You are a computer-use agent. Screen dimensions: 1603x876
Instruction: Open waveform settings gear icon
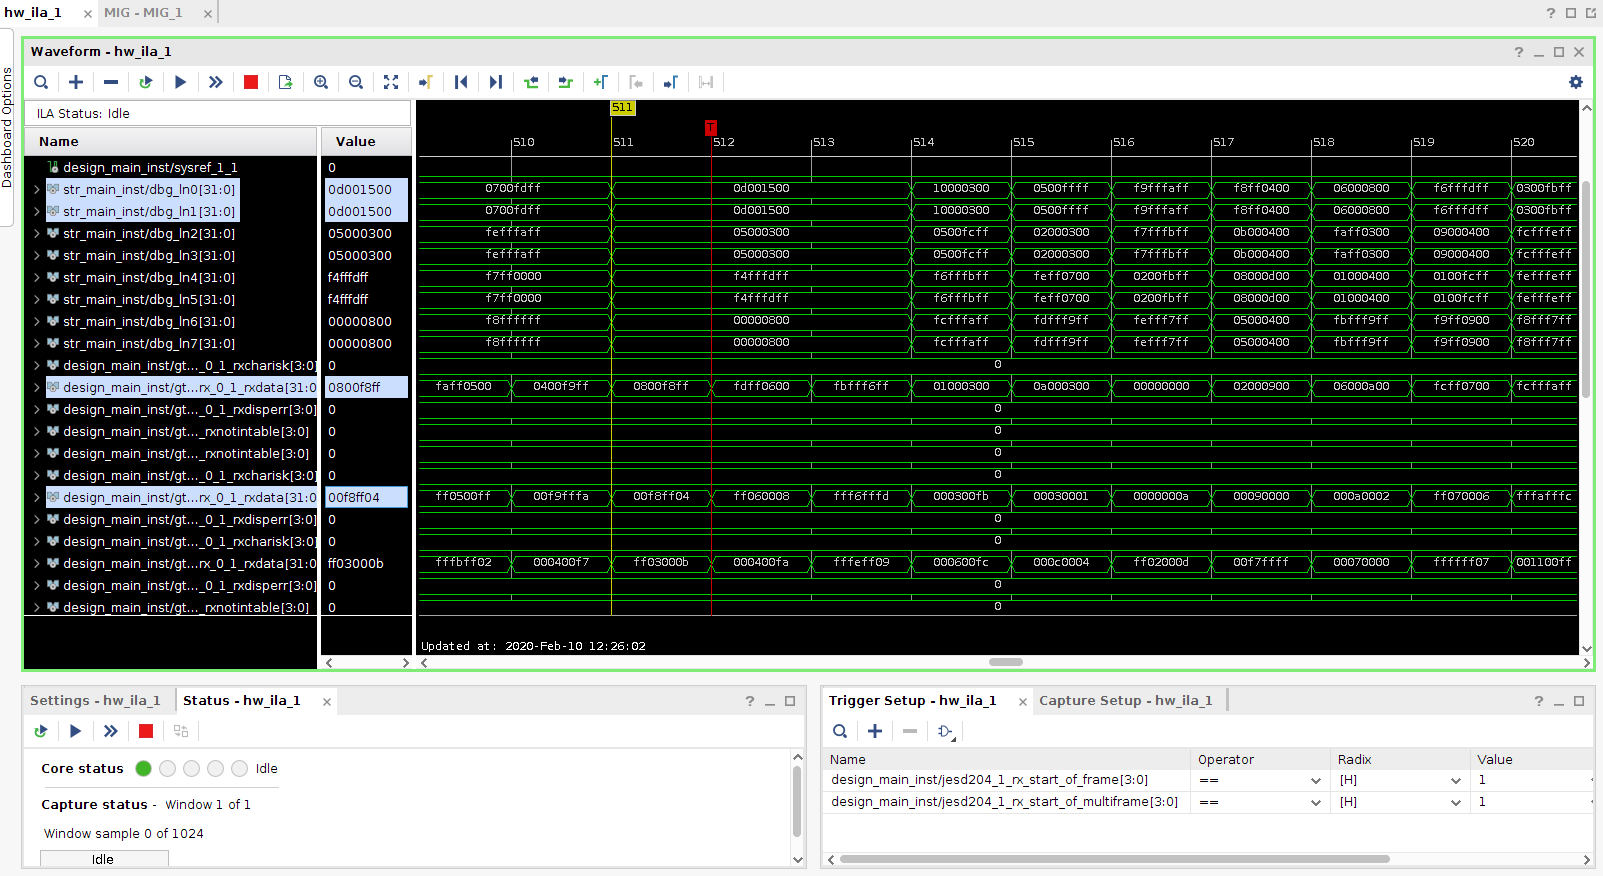(x=1576, y=82)
